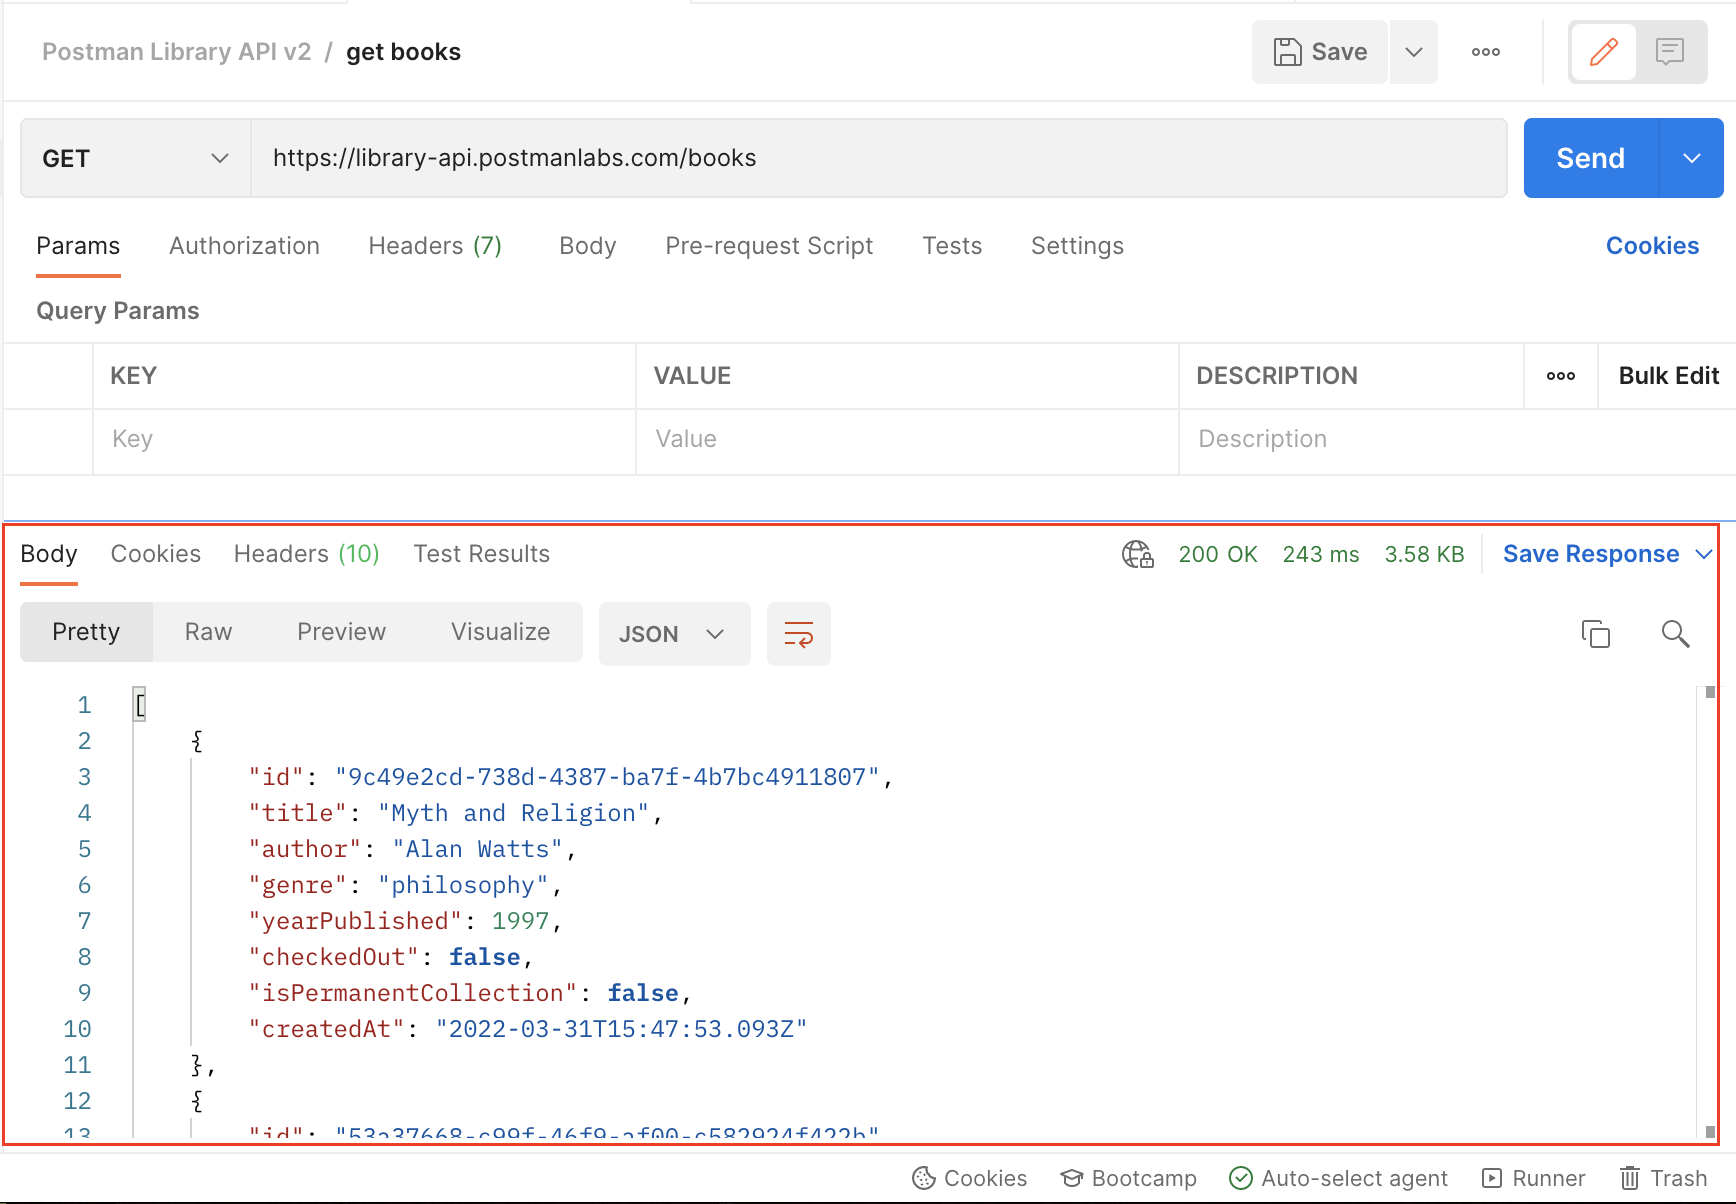Open the GET method dropdown
This screenshot has width=1736, height=1204.
pos(133,157)
